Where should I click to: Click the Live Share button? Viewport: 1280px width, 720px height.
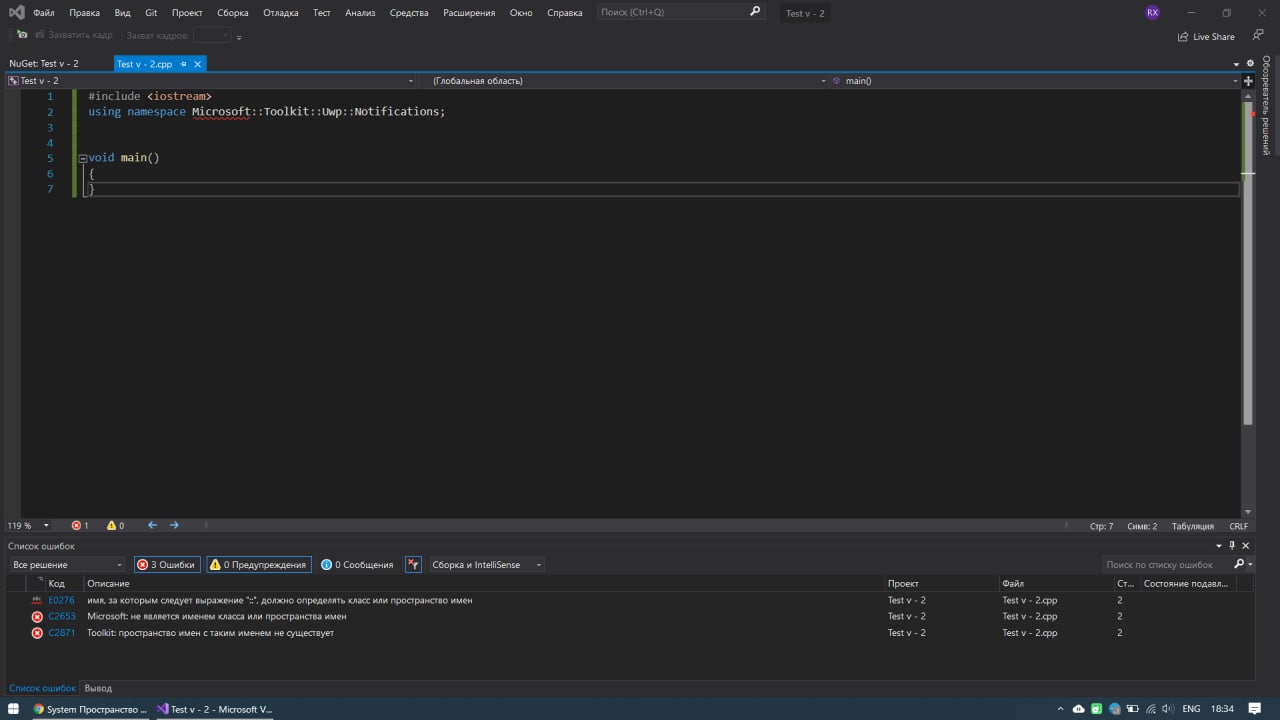(x=1206, y=36)
